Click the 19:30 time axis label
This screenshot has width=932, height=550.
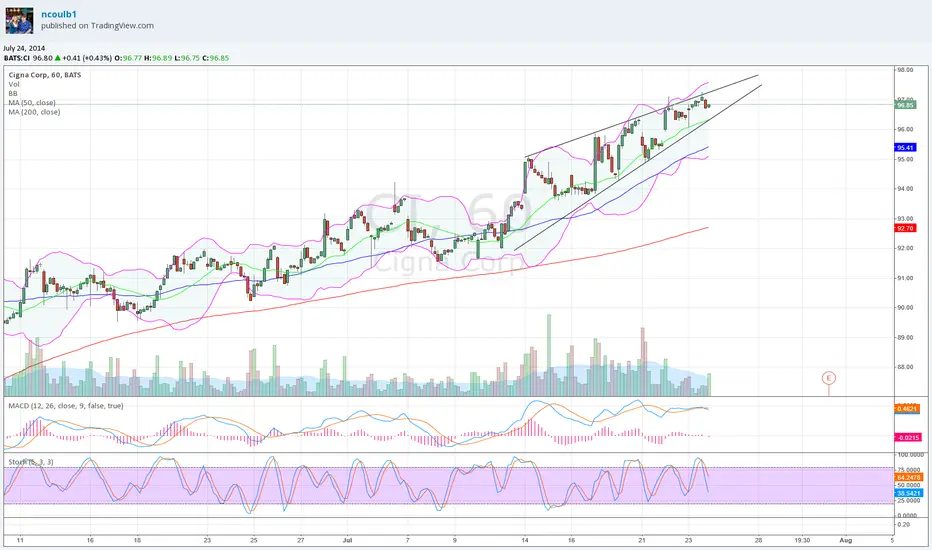point(802,540)
